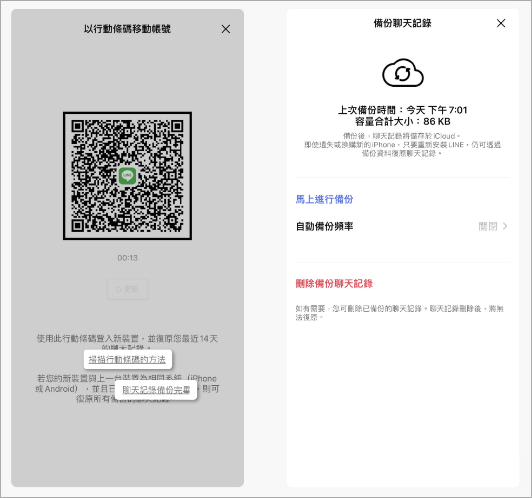Screen dimensions: 532x498
Task: Click the 容量合計大小：86 KB text
Action: coord(403,121)
